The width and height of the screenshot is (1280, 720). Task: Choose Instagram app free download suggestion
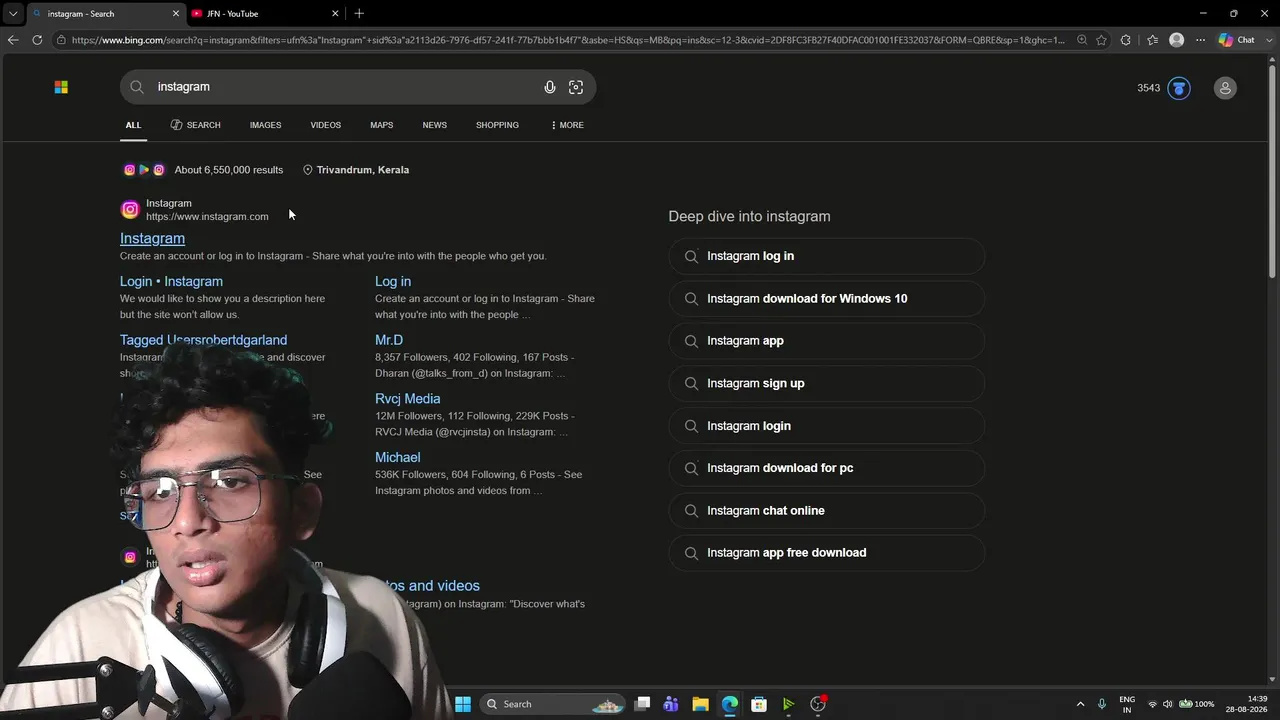point(827,553)
